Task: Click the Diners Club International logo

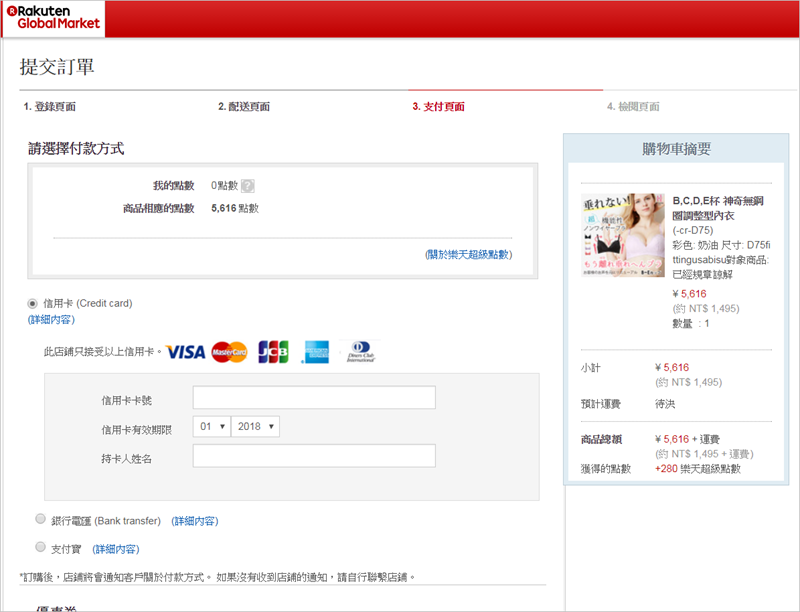Action: click(x=360, y=352)
